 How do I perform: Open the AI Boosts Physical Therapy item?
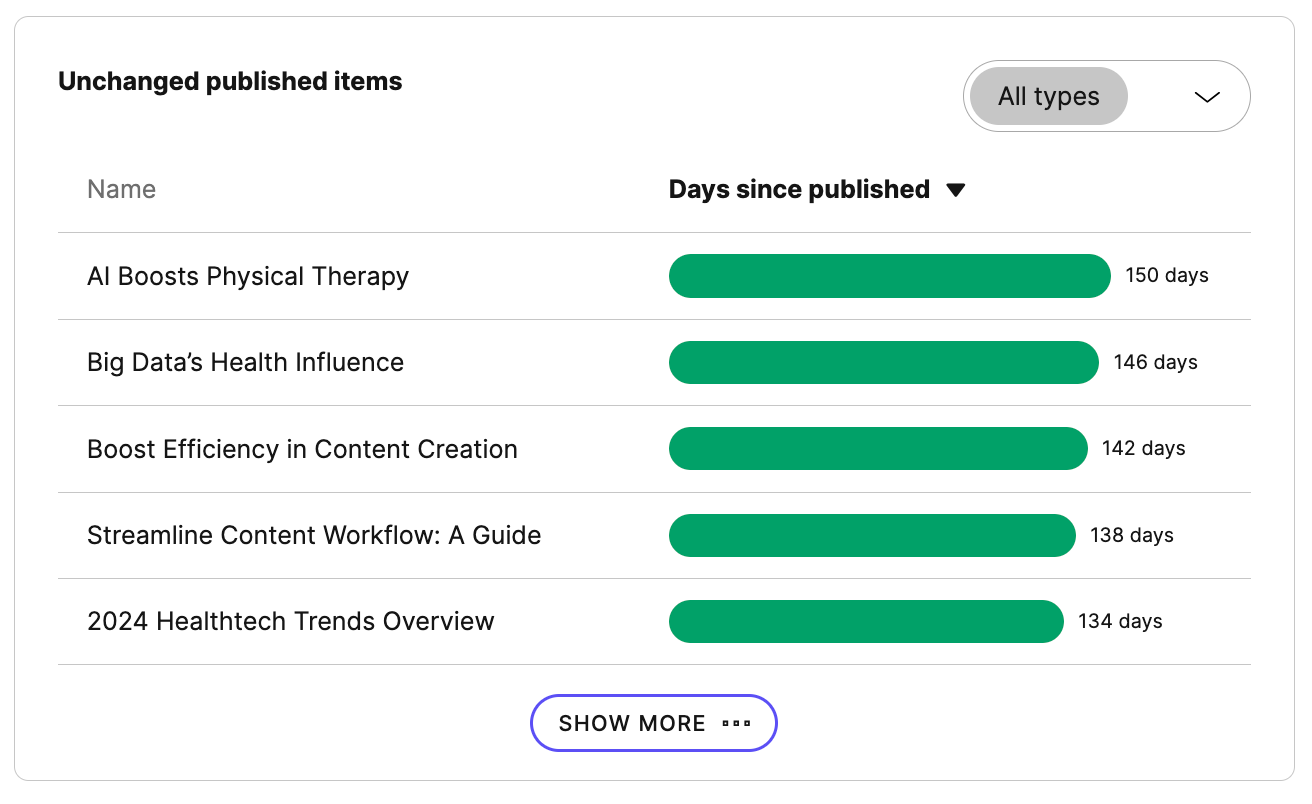point(248,276)
